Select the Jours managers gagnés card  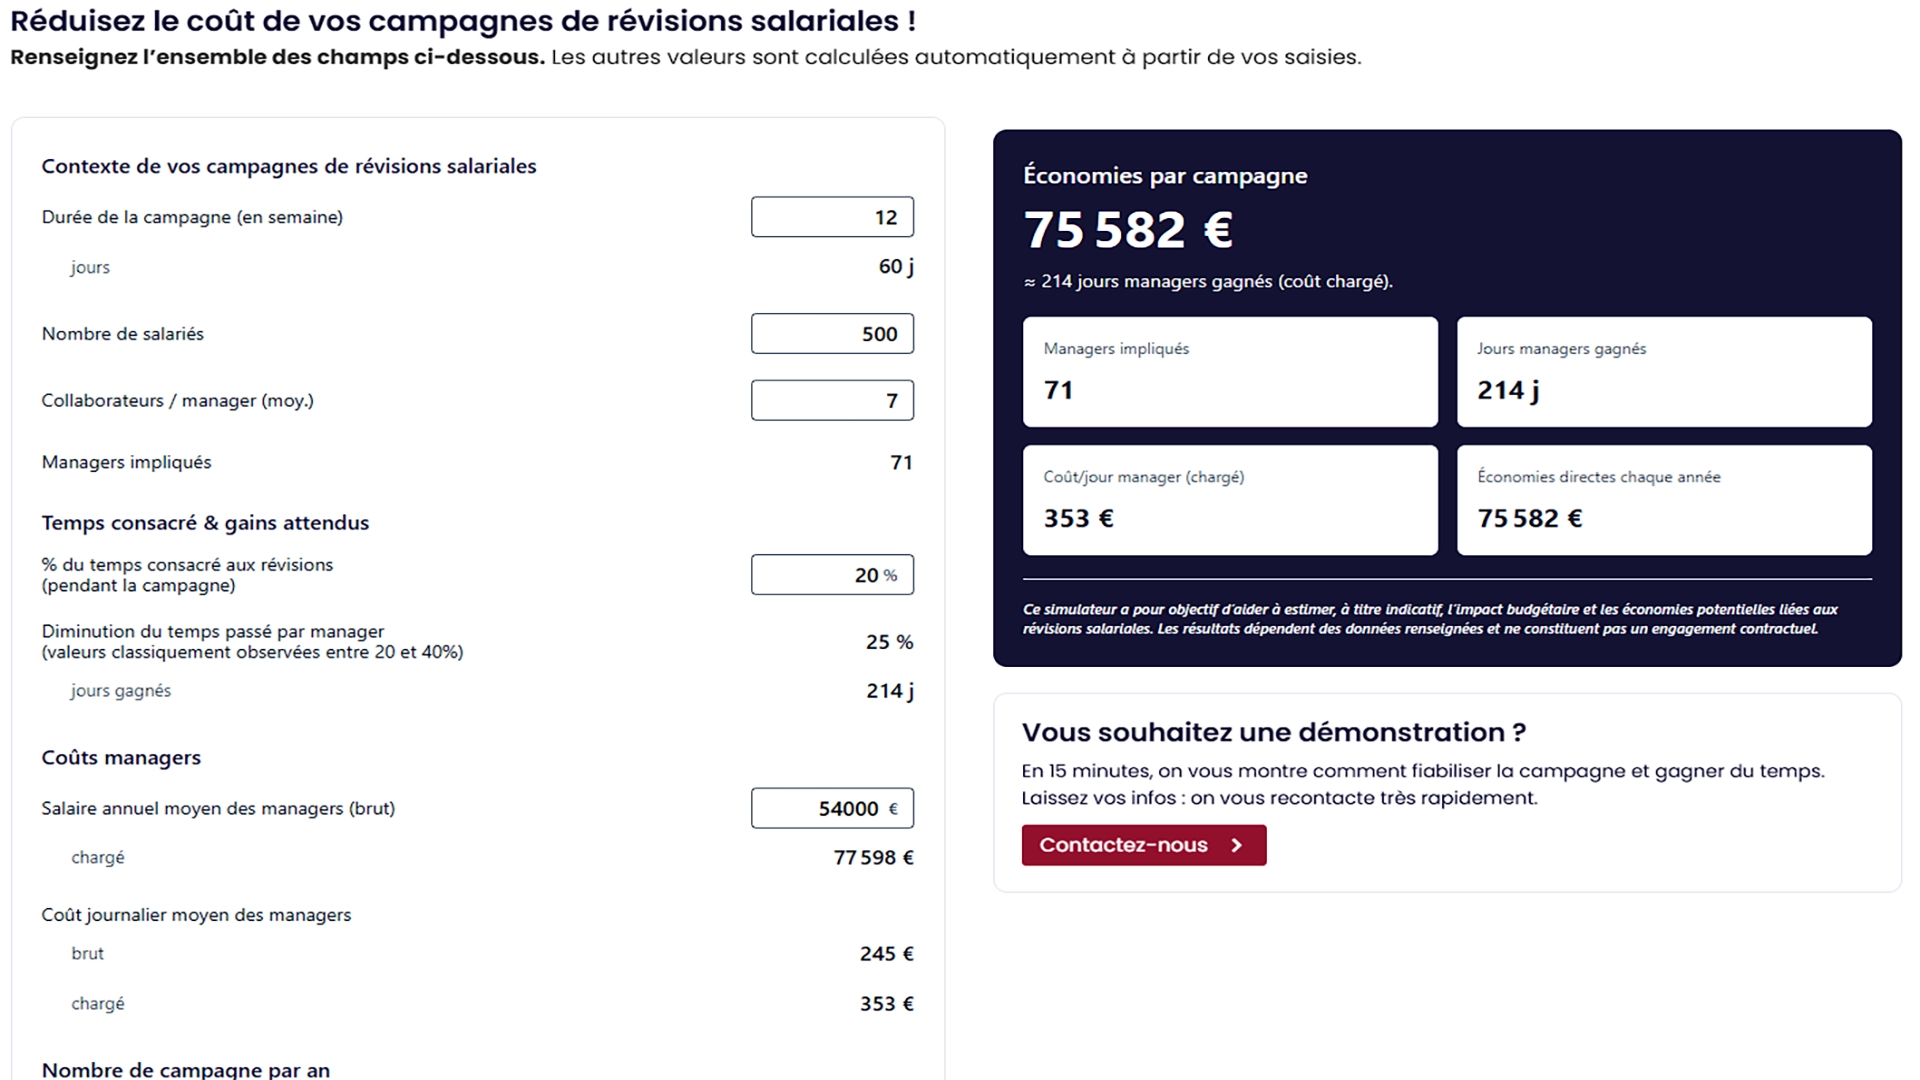point(1663,372)
